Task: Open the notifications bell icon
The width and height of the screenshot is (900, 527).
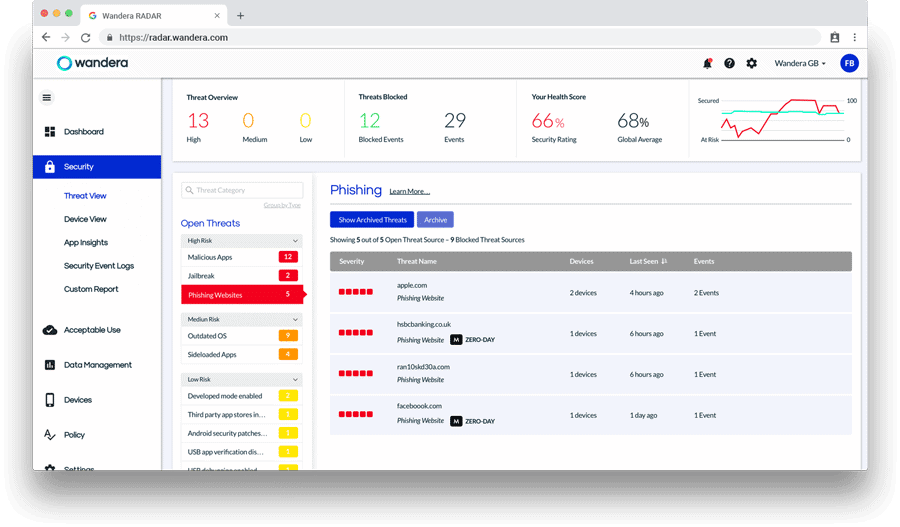Action: [707, 63]
